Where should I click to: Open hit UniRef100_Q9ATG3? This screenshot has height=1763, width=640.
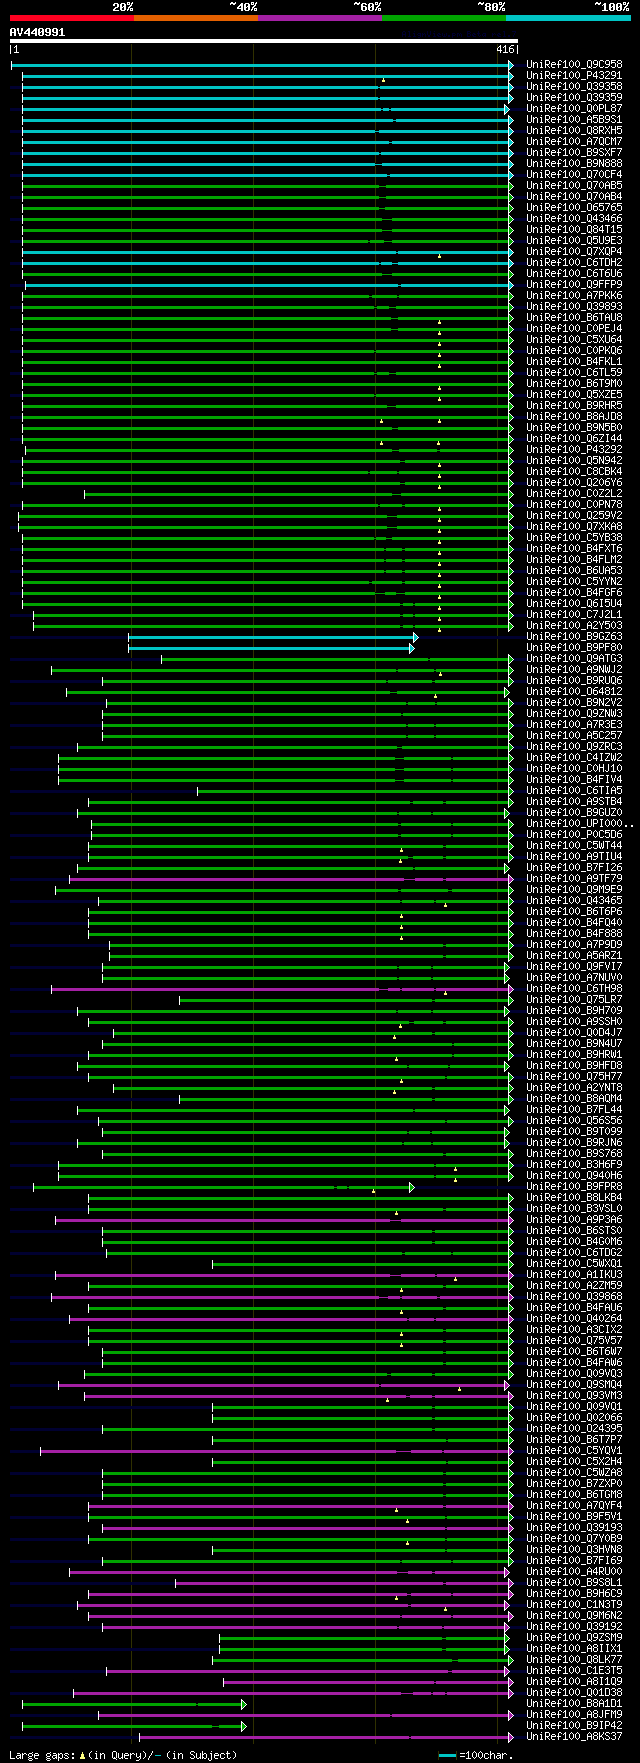(574, 659)
